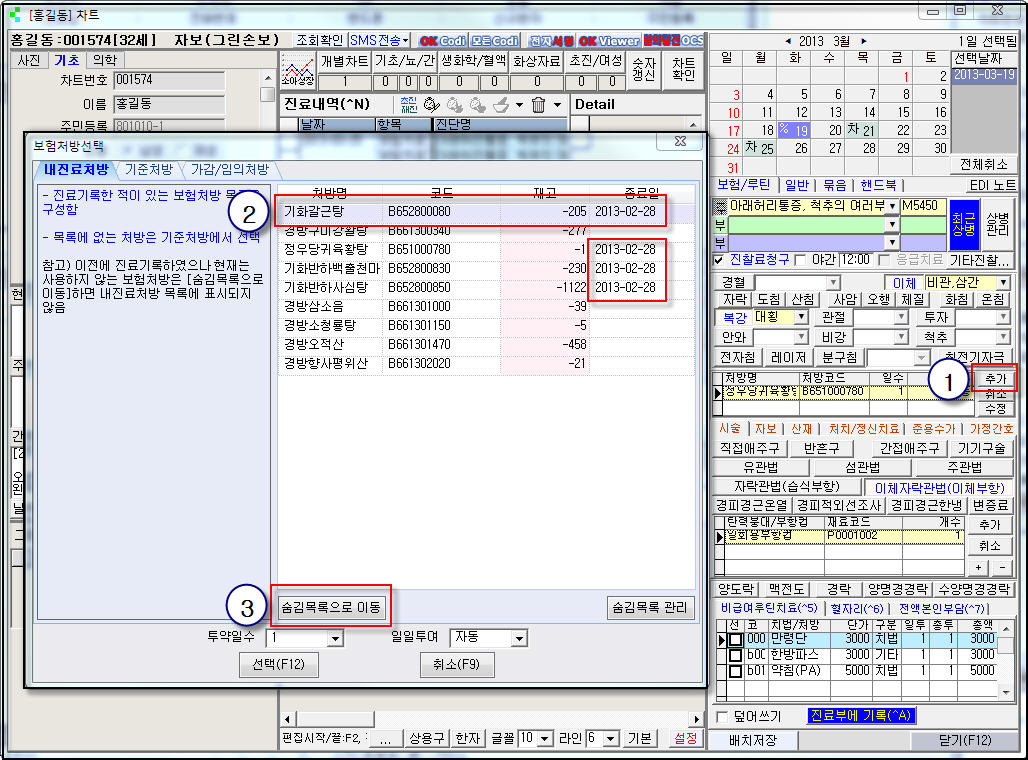The image size is (1028, 760).
Task: Click the trash can delete icon
Action: 538,104
